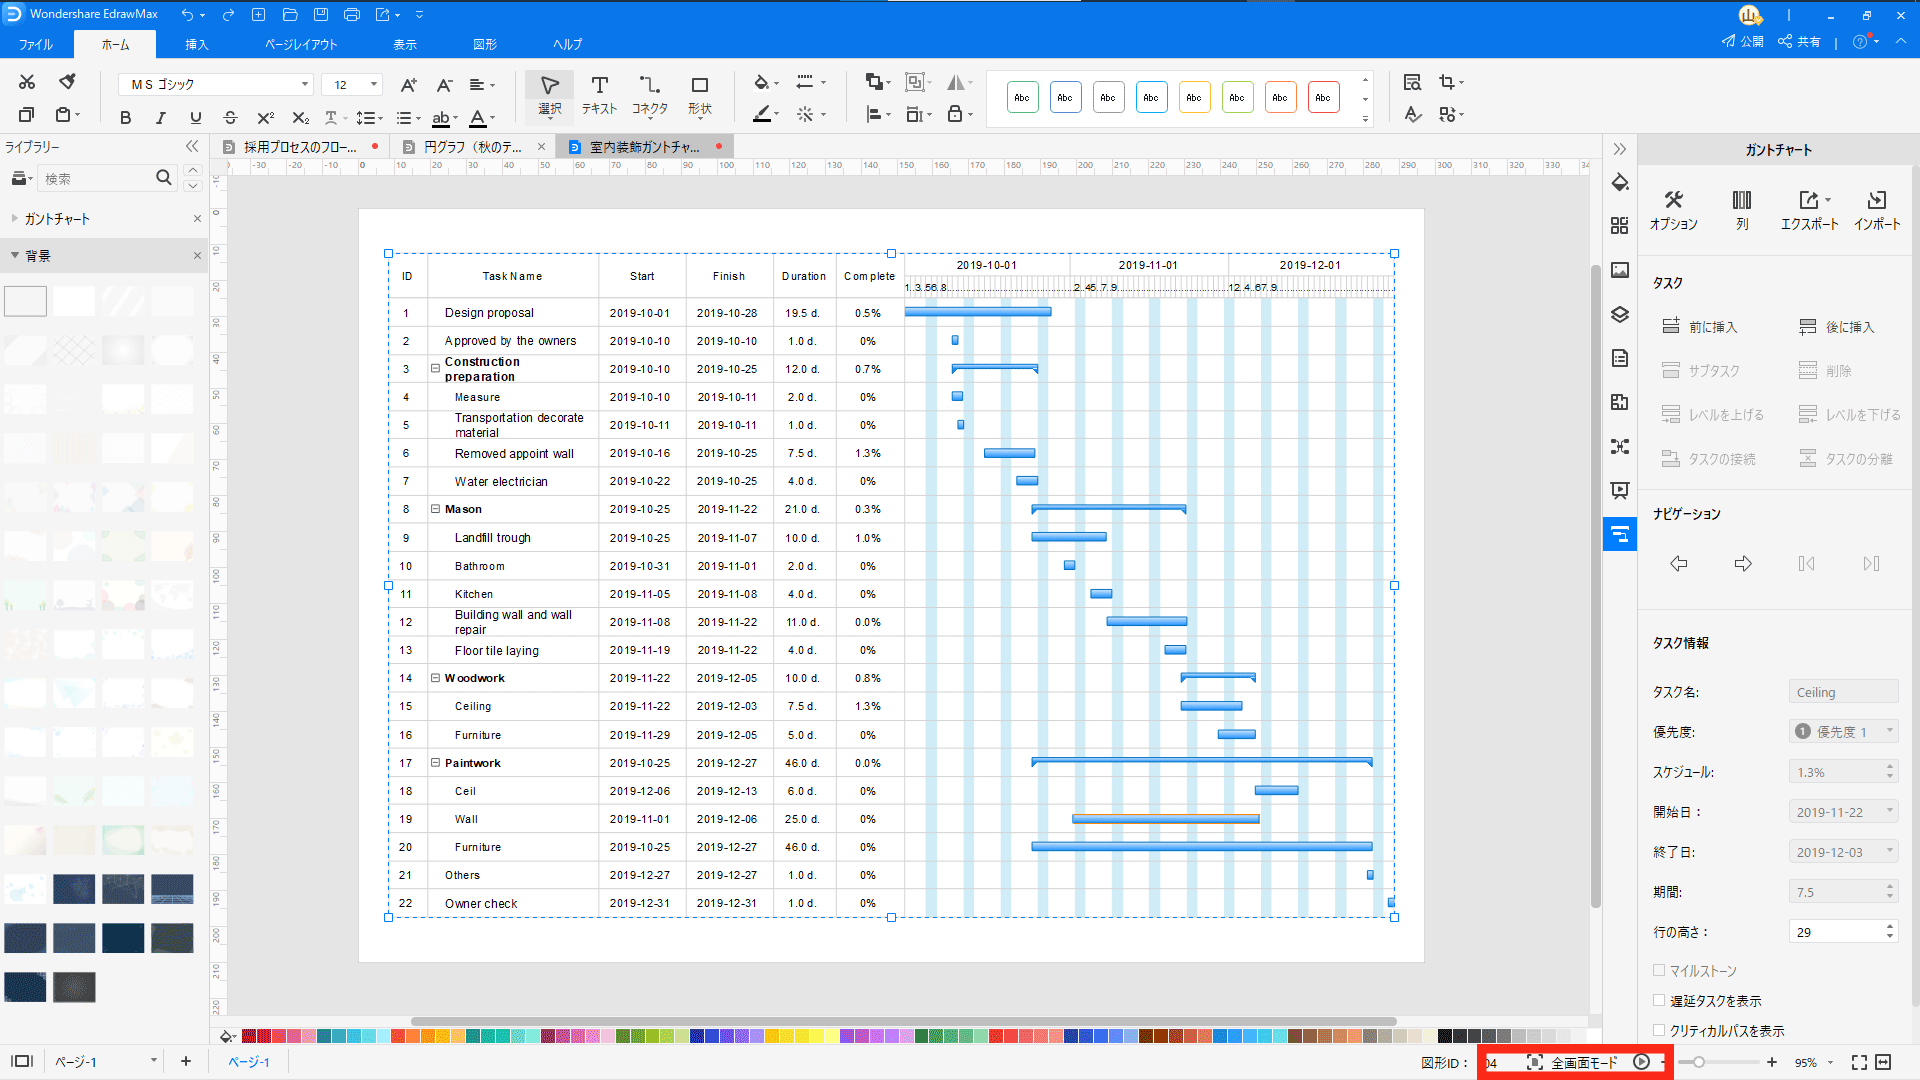Check 遅延タスクを表示 option
Viewport: 1920px width, 1080px height.
1659,1000
